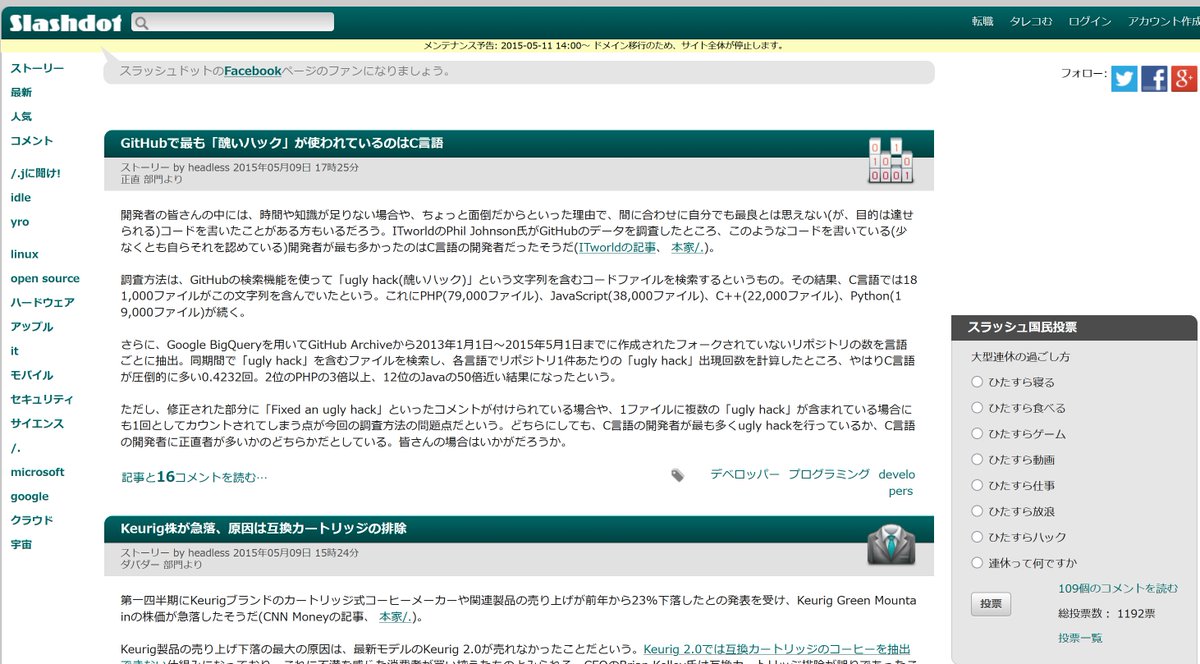Select the ひたすらゲーム poll option

click(977, 434)
